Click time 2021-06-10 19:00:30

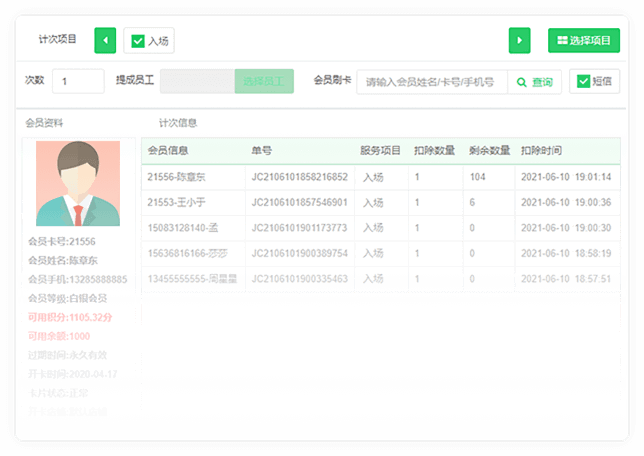[566, 228]
